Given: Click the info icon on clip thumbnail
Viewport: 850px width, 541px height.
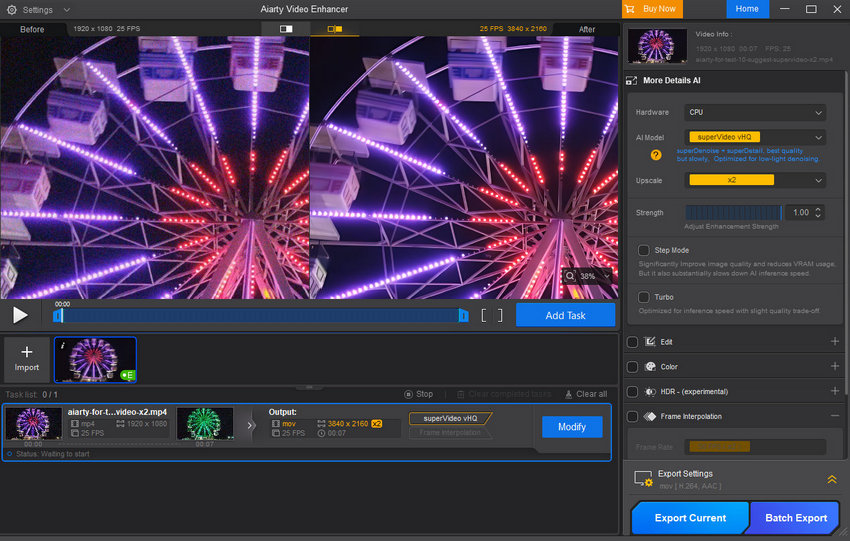Looking at the screenshot, I should pyautogui.click(x=63, y=345).
